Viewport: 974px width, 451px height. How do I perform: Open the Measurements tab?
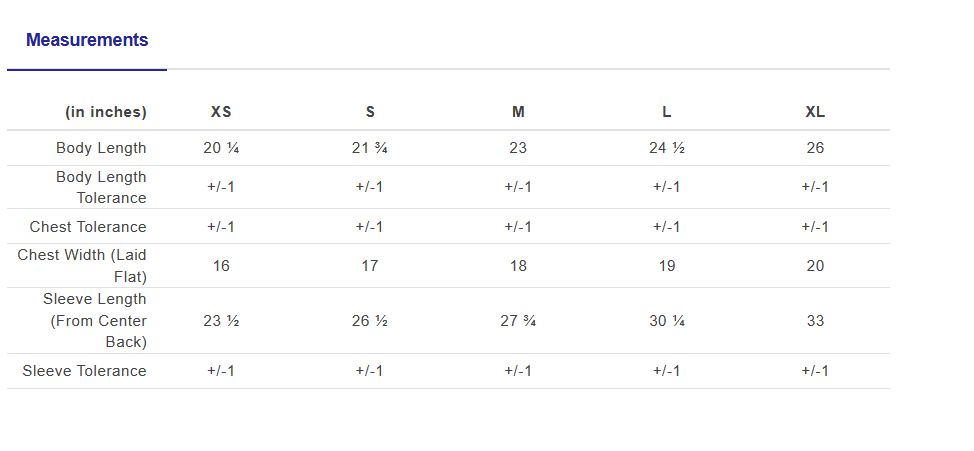click(x=87, y=40)
